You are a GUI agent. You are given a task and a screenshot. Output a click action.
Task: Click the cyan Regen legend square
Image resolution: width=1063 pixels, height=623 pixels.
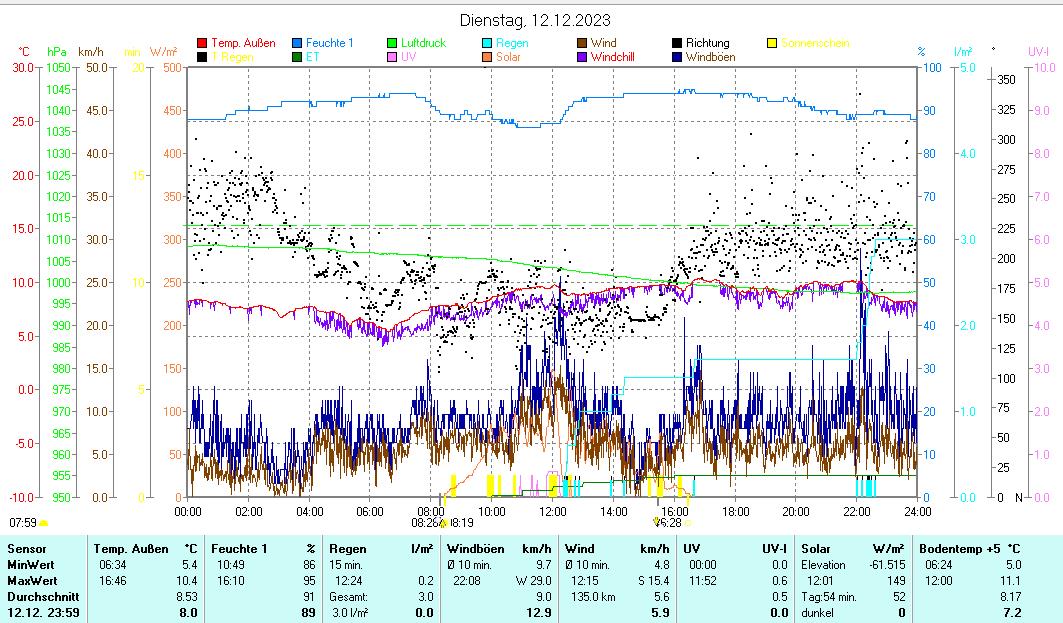[486, 43]
